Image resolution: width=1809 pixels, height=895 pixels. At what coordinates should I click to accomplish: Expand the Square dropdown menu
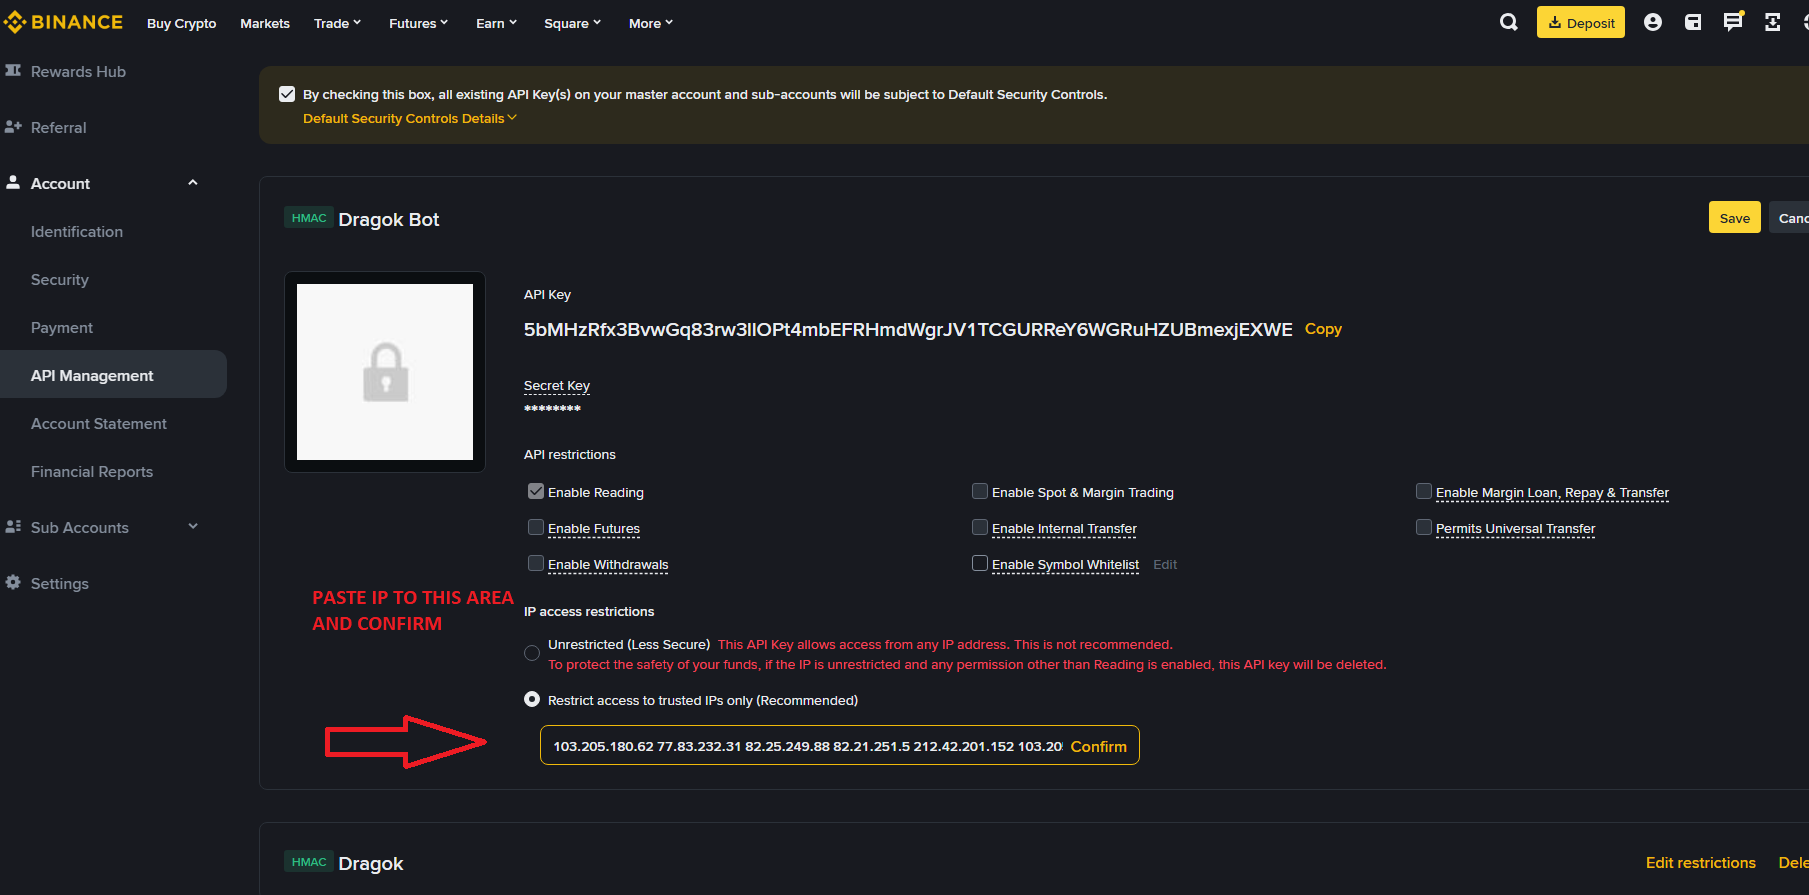click(x=572, y=23)
